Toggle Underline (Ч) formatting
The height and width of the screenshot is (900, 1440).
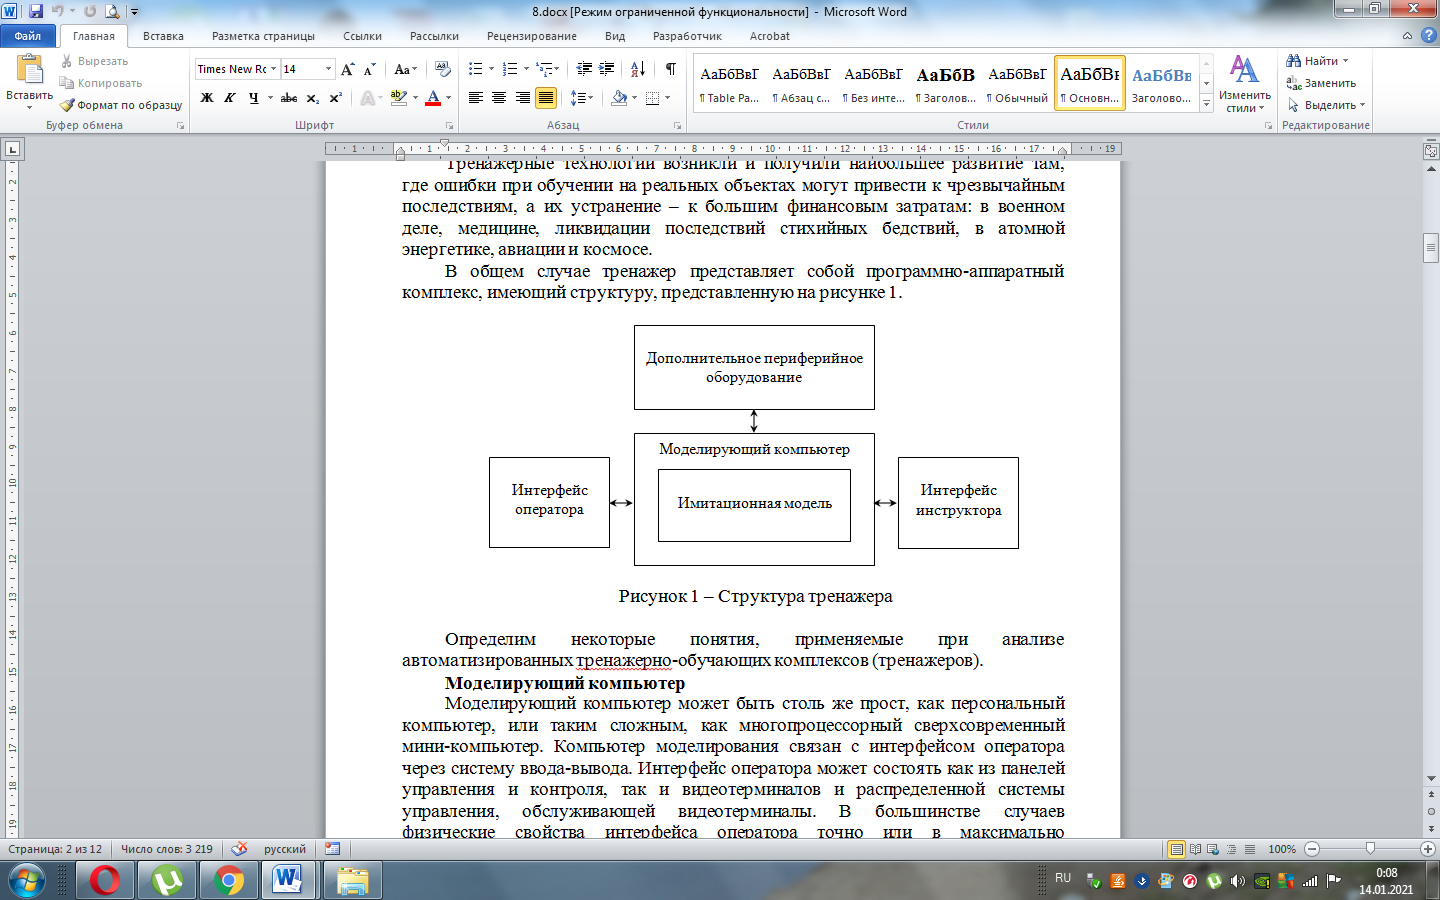253,98
